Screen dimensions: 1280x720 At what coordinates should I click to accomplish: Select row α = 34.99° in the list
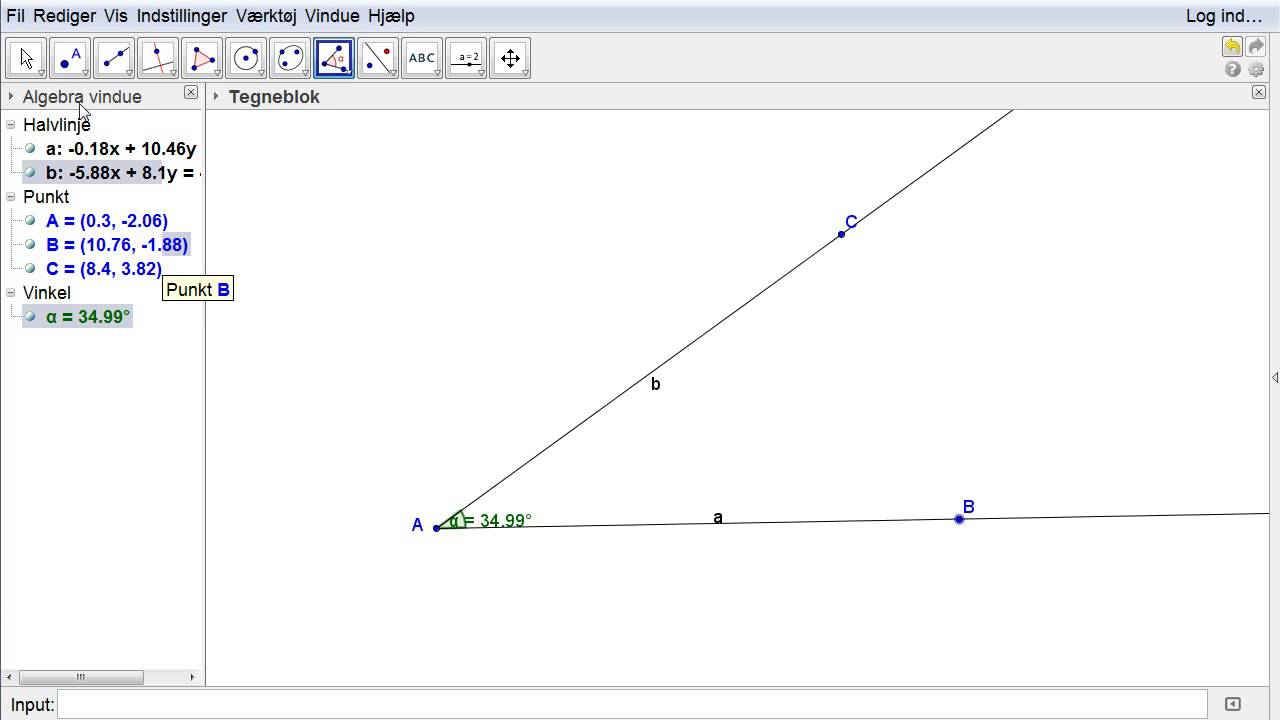88,317
